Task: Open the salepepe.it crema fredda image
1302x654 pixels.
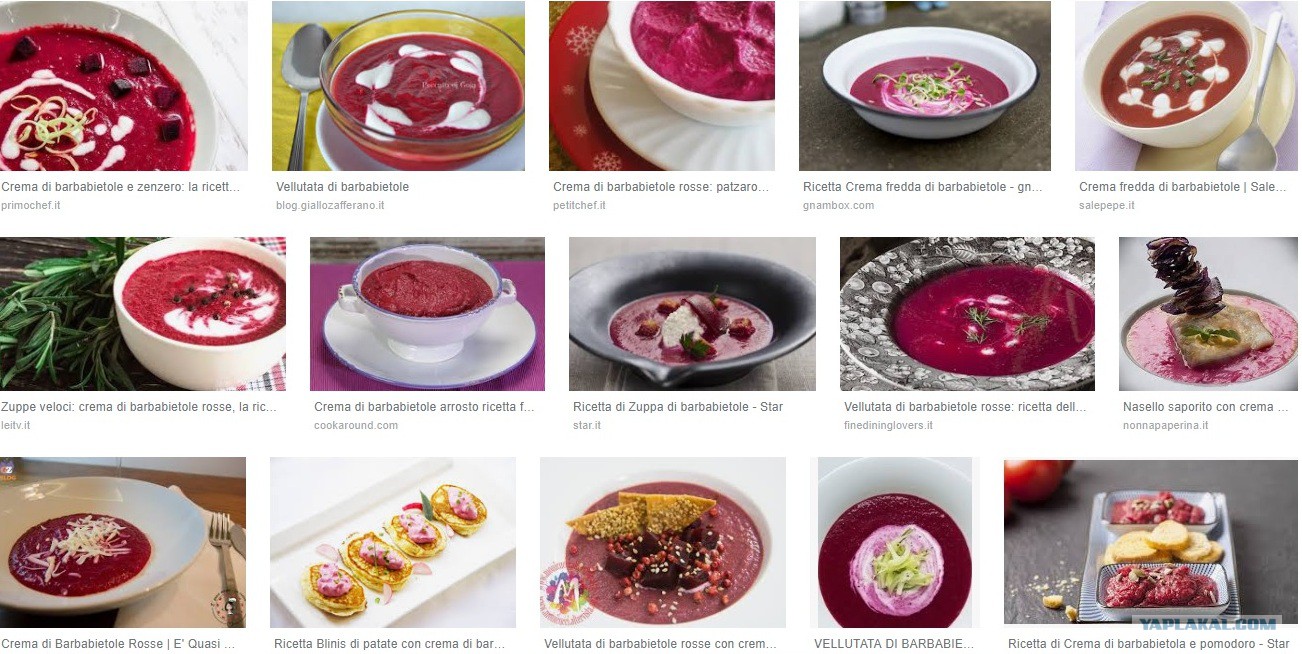Action: click(x=1186, y=86)
